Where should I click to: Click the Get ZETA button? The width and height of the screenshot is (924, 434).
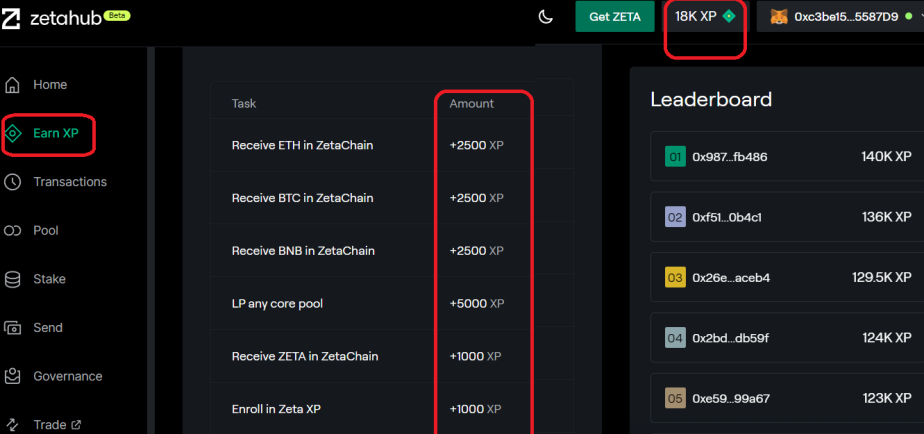tap(615, 17)
